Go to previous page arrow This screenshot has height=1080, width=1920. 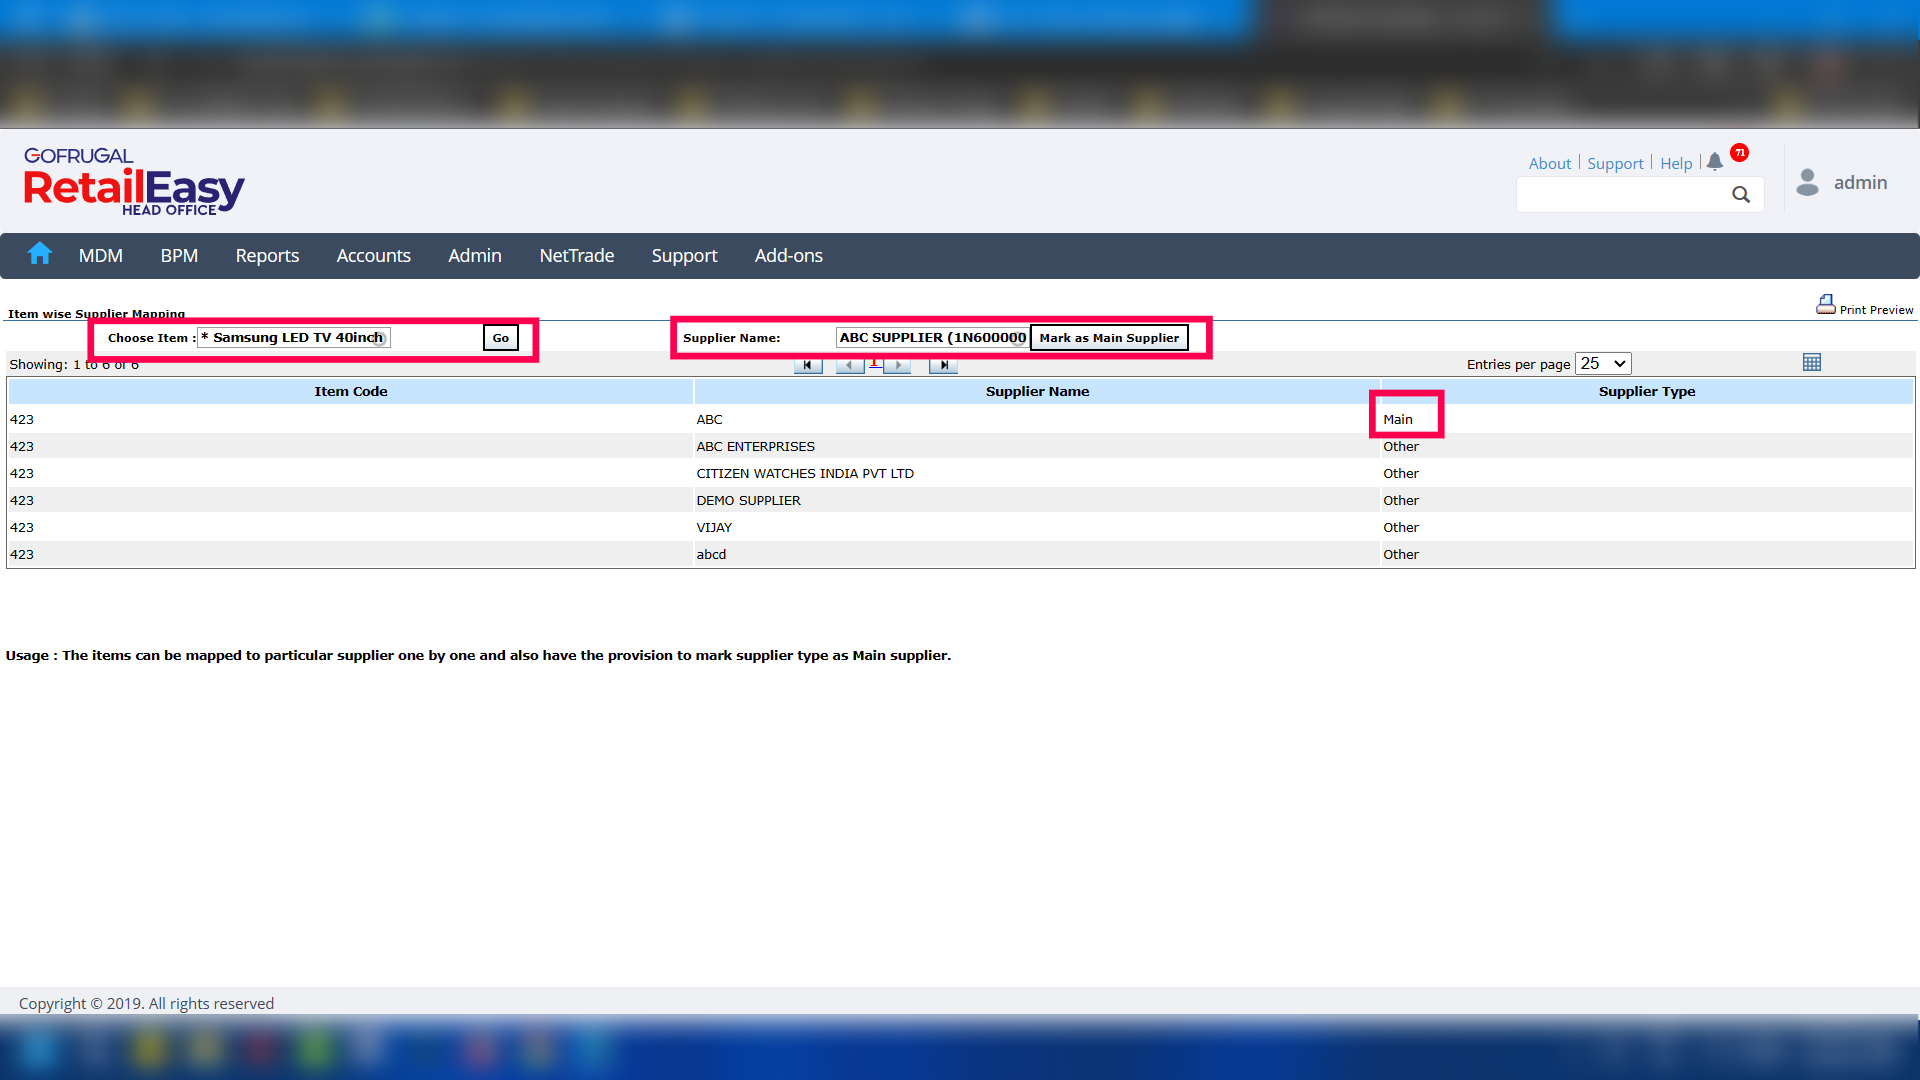coord(850,366)
